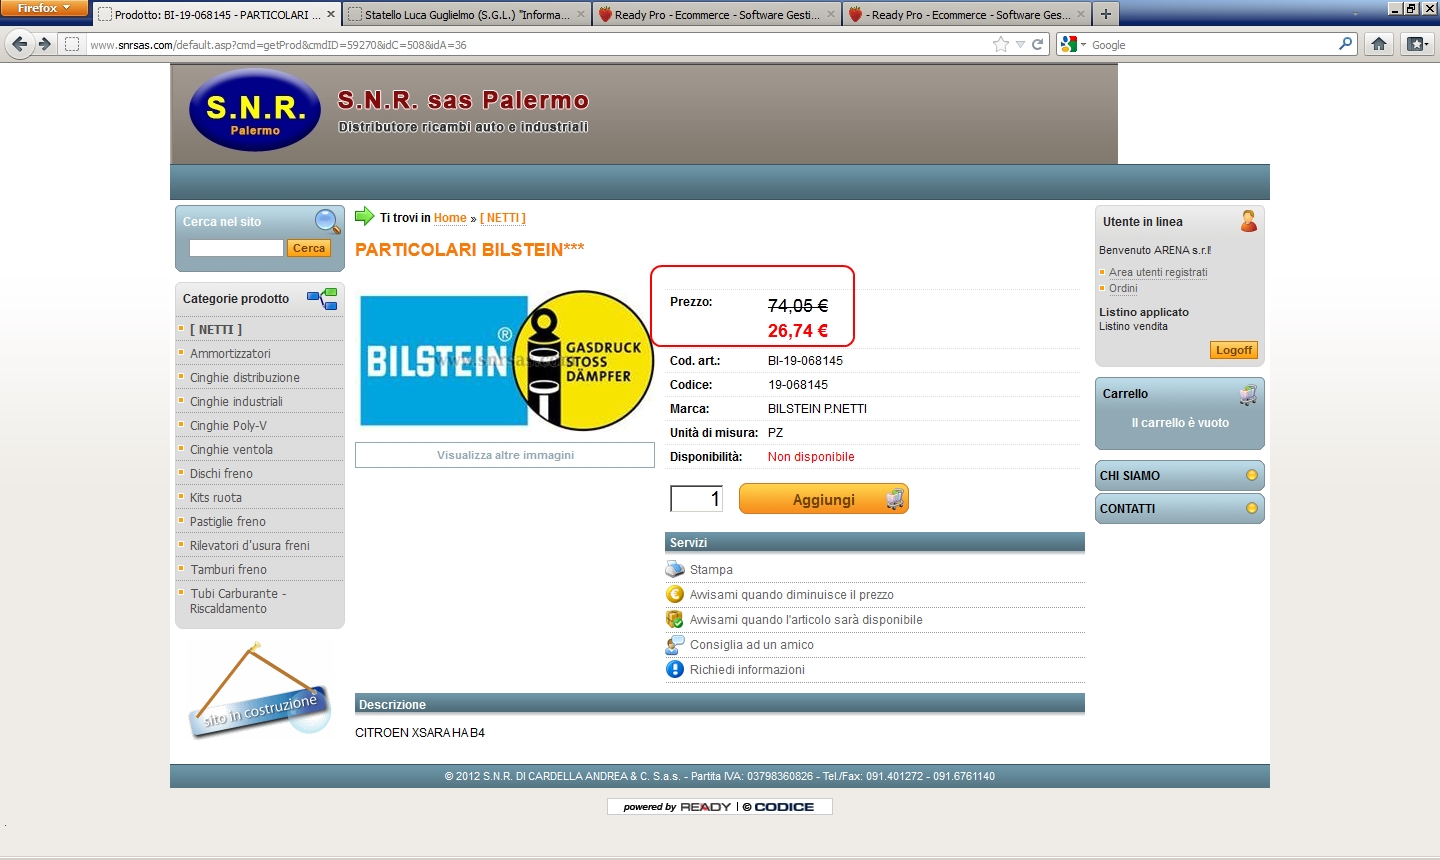Click the Richiedi informazioni link
Screen dimensions: 1440x860
point(747,670)
